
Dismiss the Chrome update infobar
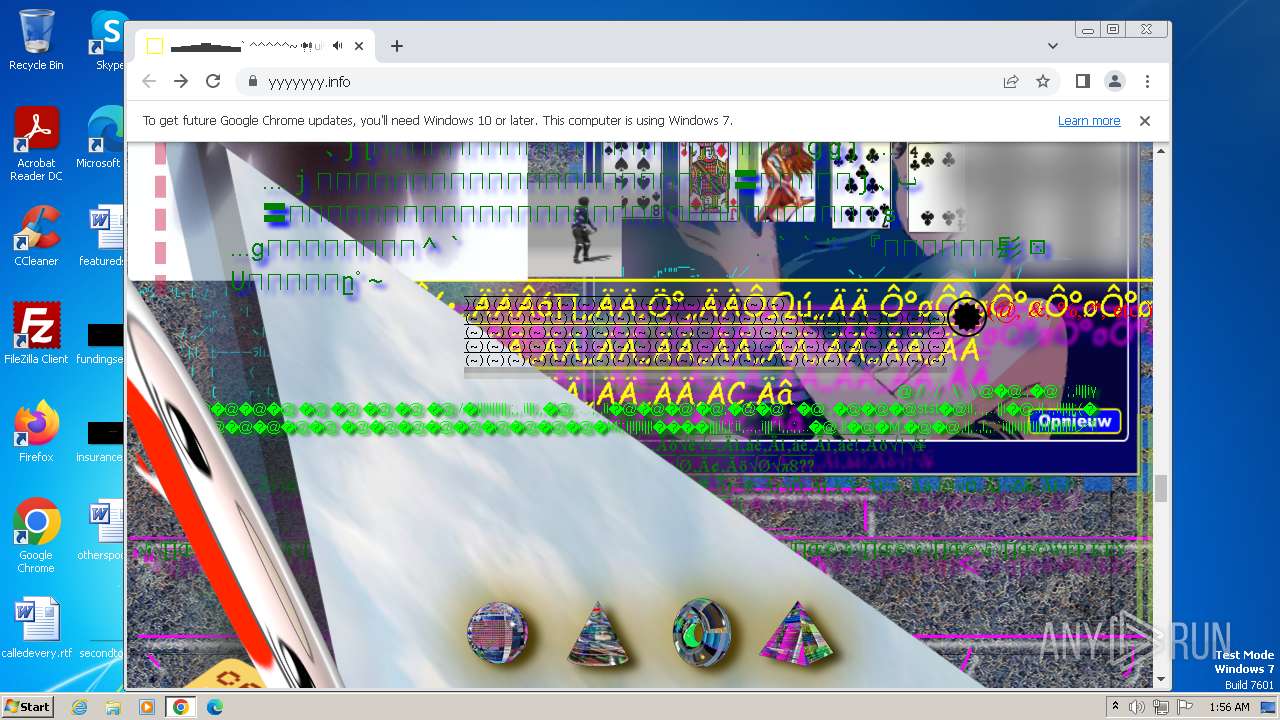point(1145,121)
